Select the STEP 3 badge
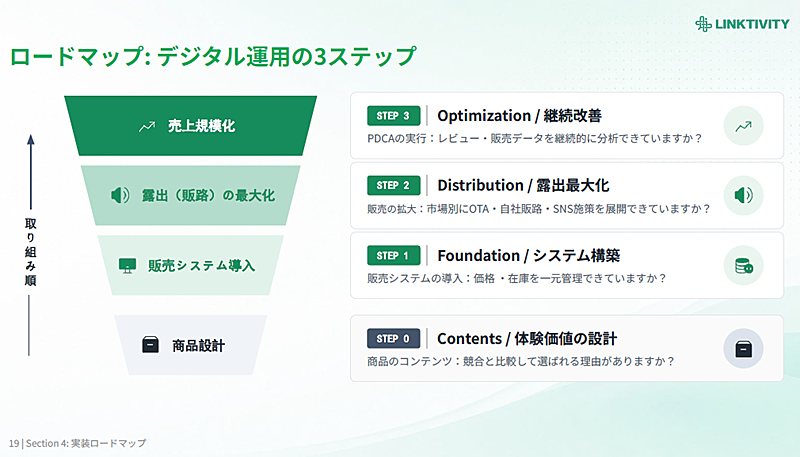 393,116
